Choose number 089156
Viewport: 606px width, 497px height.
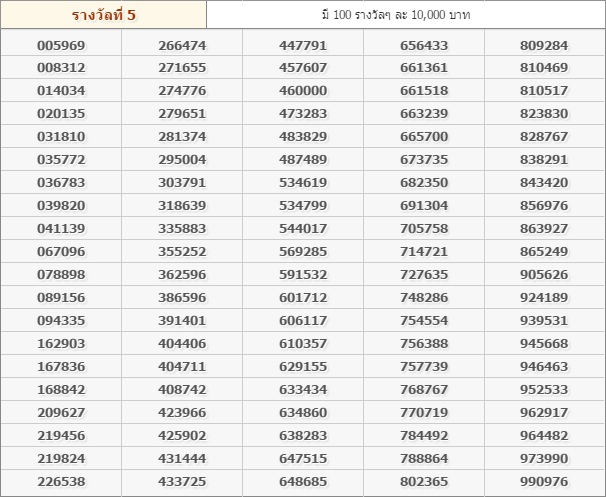(61, 298)
